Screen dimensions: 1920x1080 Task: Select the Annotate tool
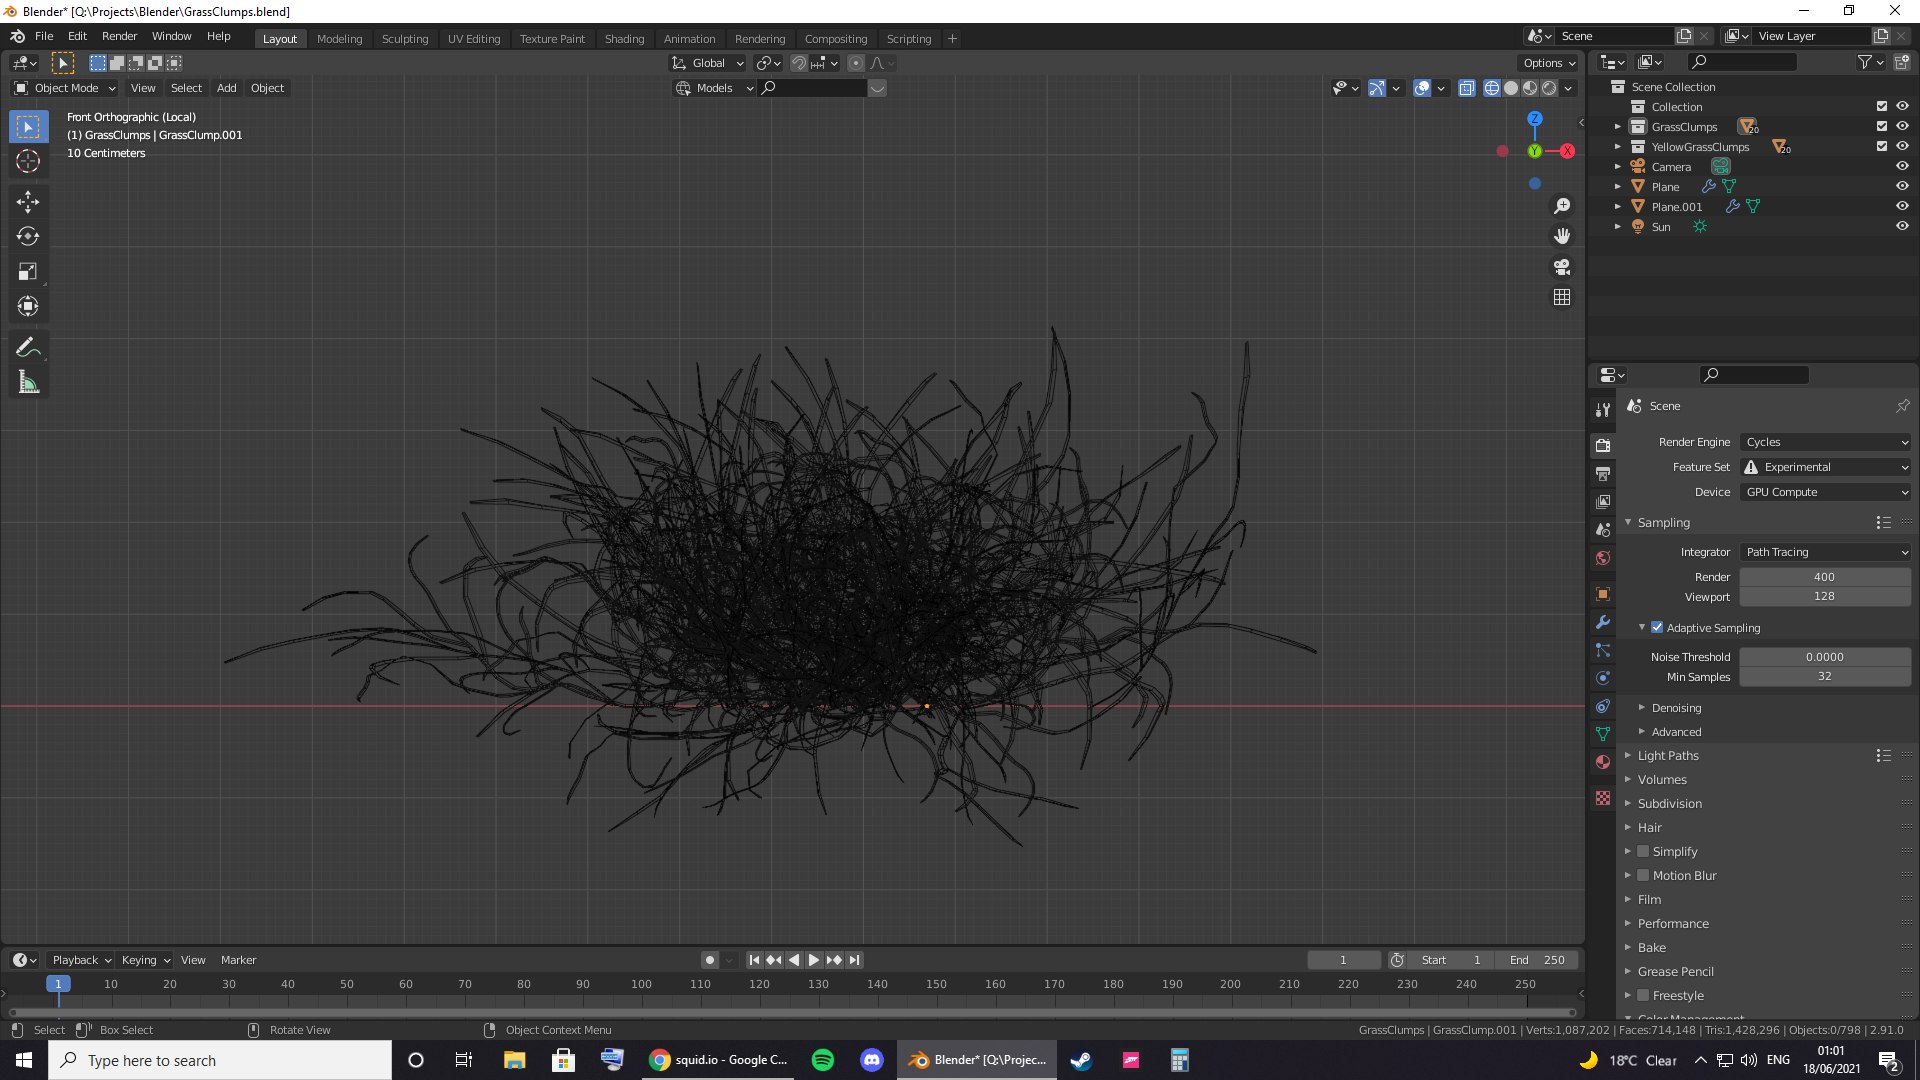(x=28, y=348)
